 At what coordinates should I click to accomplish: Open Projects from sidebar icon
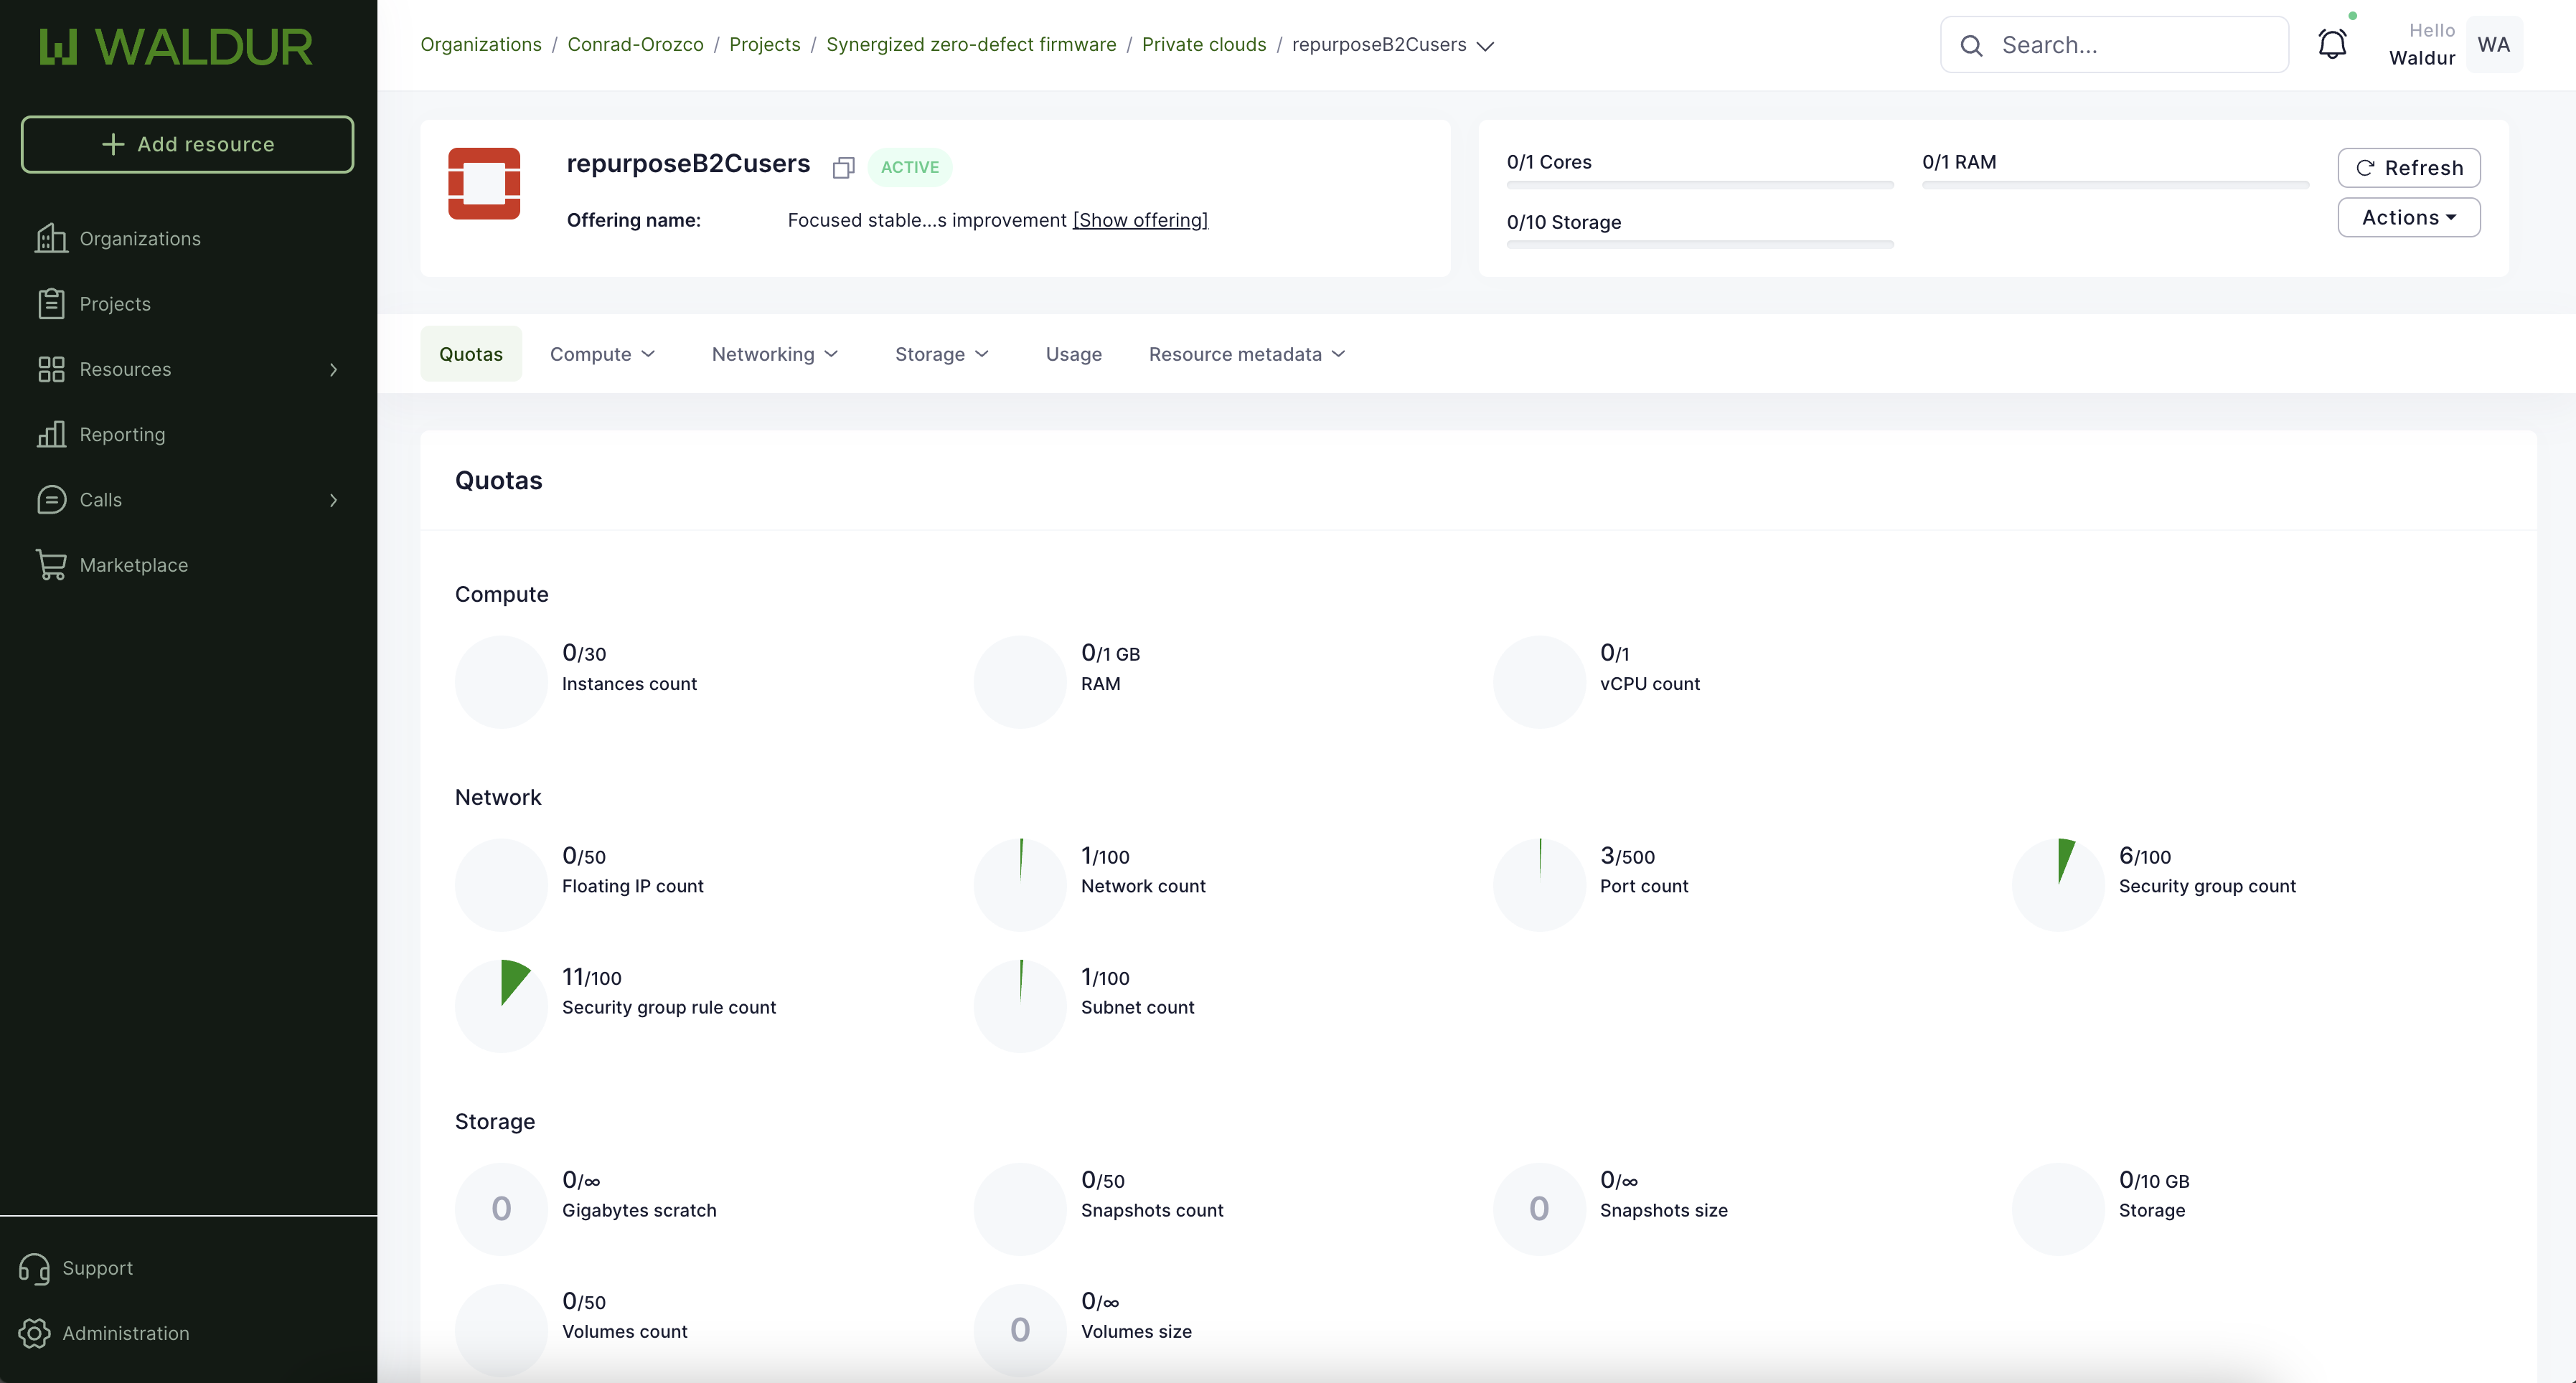pos(51,304)
